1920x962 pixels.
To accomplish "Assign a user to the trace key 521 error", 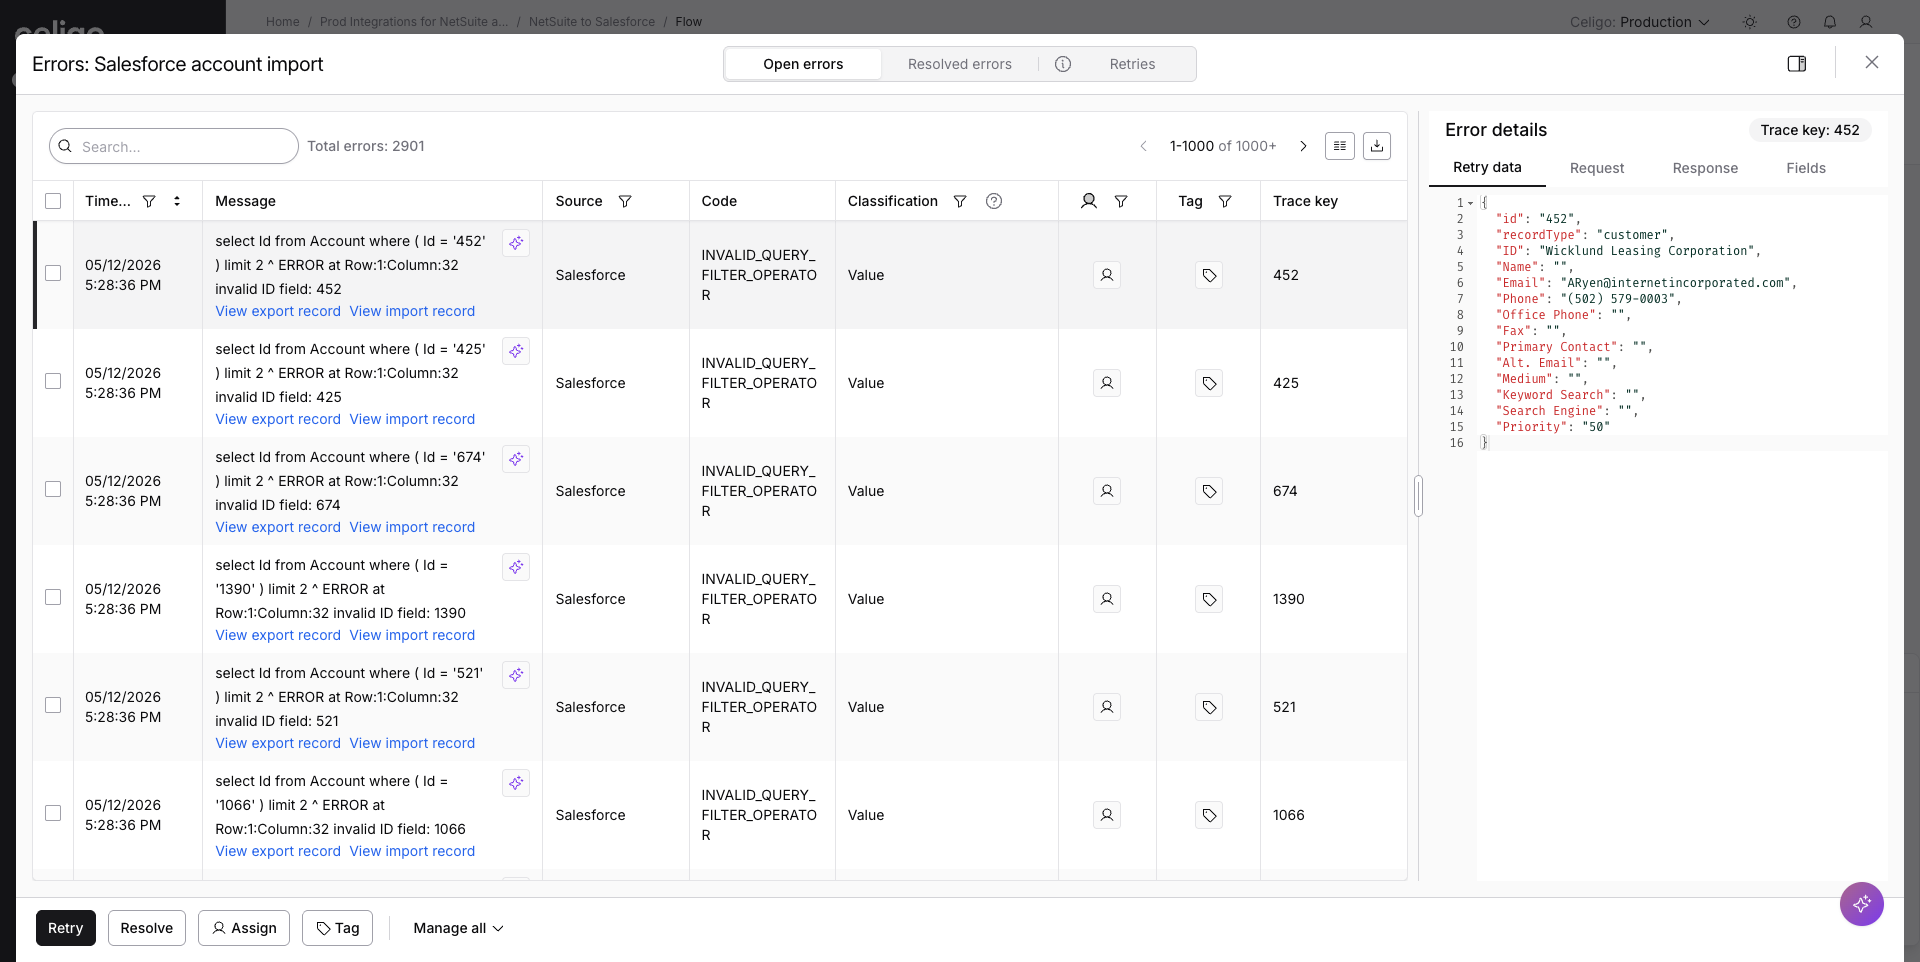I will 1107,707.
